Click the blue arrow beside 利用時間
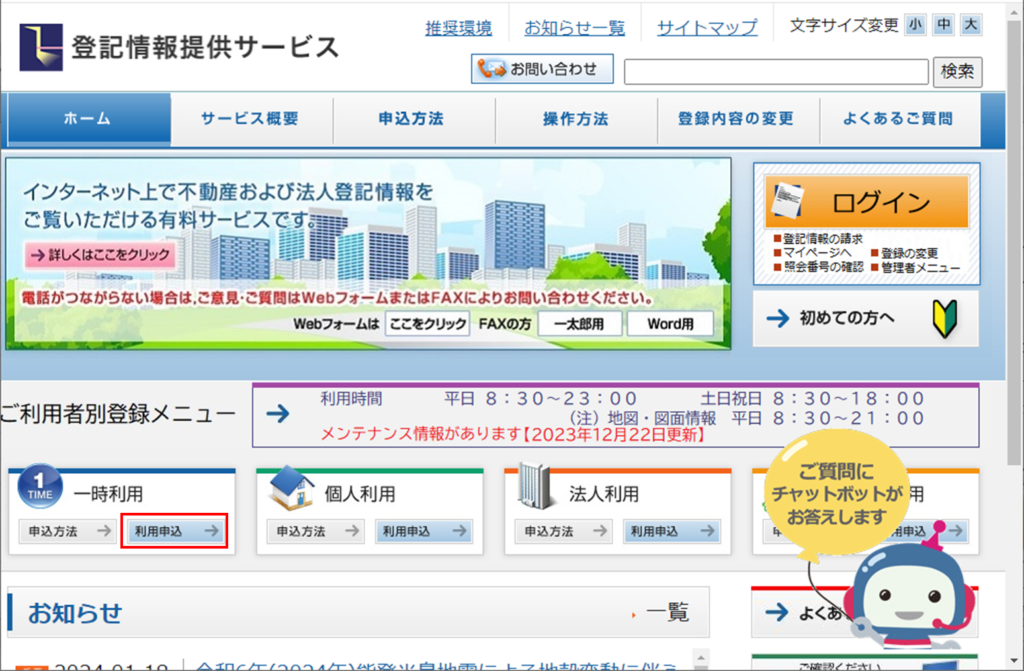Viewport: 1024px width, 671px height. click(278, 415)
